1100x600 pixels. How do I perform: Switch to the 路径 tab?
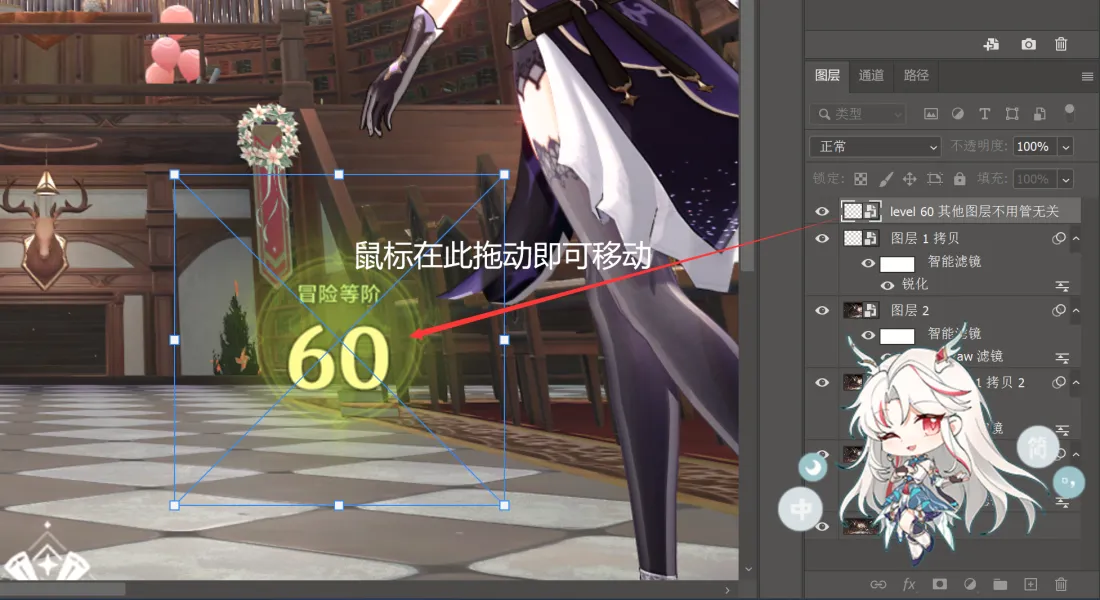coord(916,75)
